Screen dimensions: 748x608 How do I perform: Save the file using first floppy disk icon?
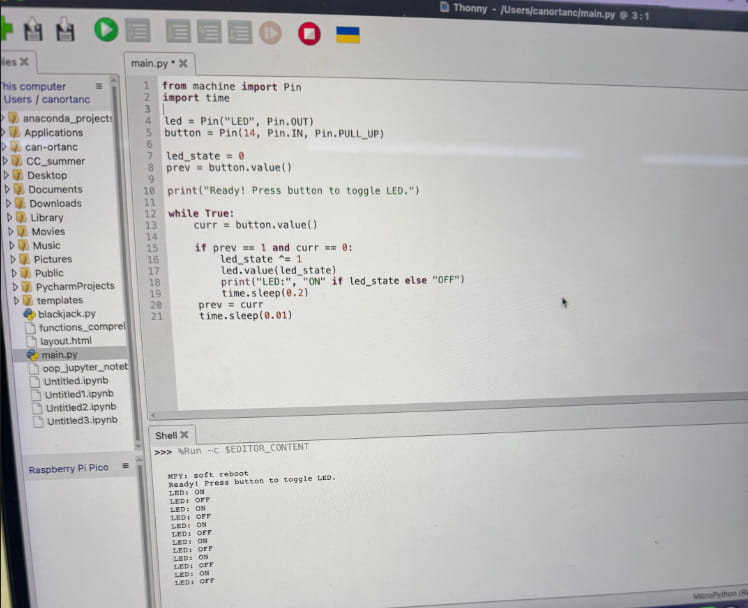point(33,30)
